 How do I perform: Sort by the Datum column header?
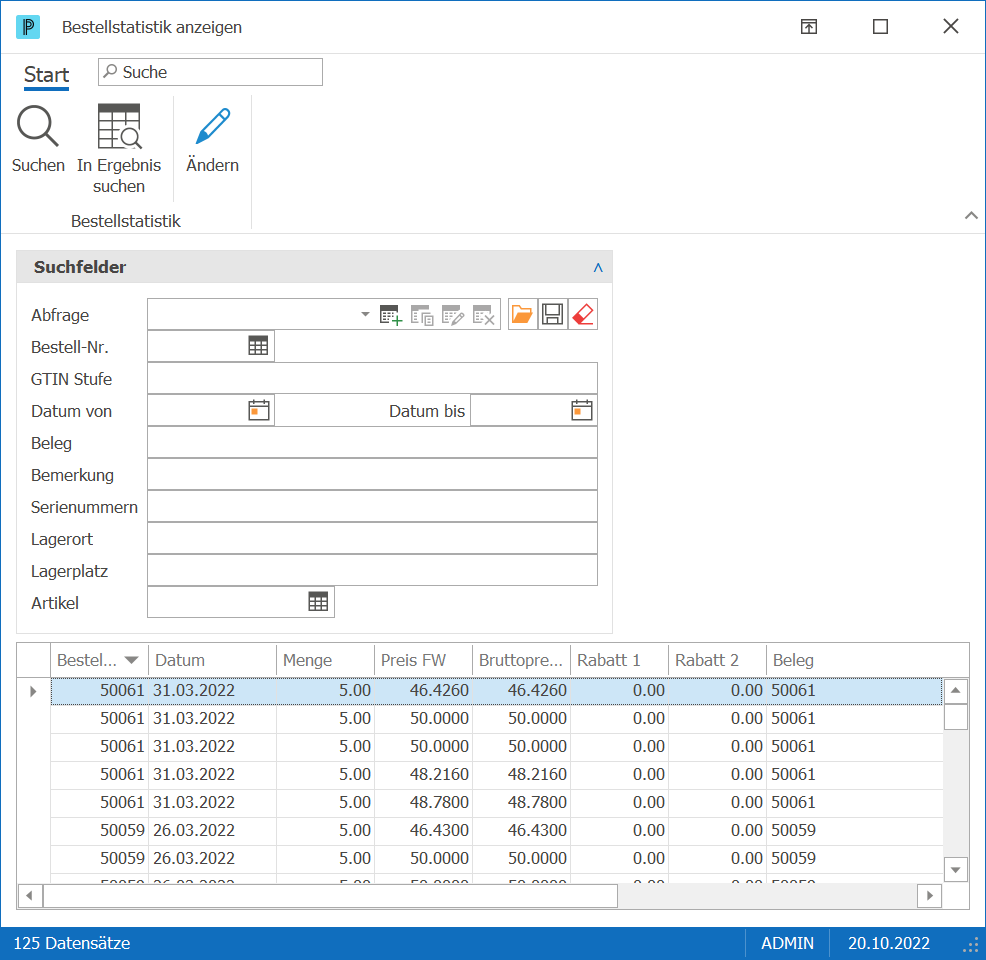point(213,660)
